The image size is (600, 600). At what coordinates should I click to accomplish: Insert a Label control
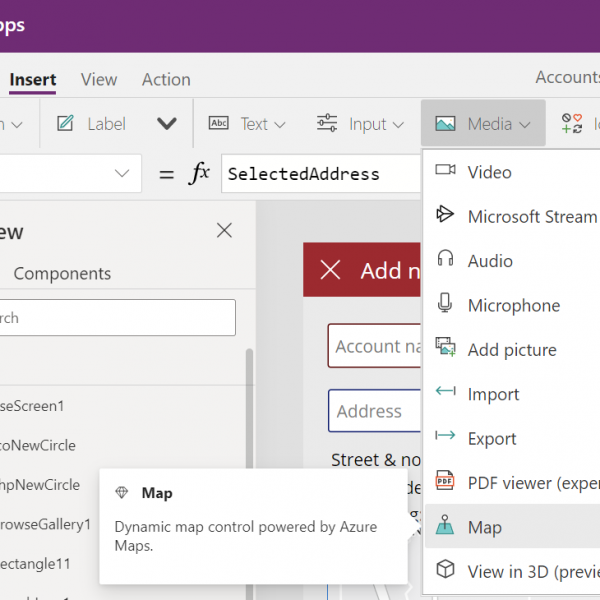[106, 124]
